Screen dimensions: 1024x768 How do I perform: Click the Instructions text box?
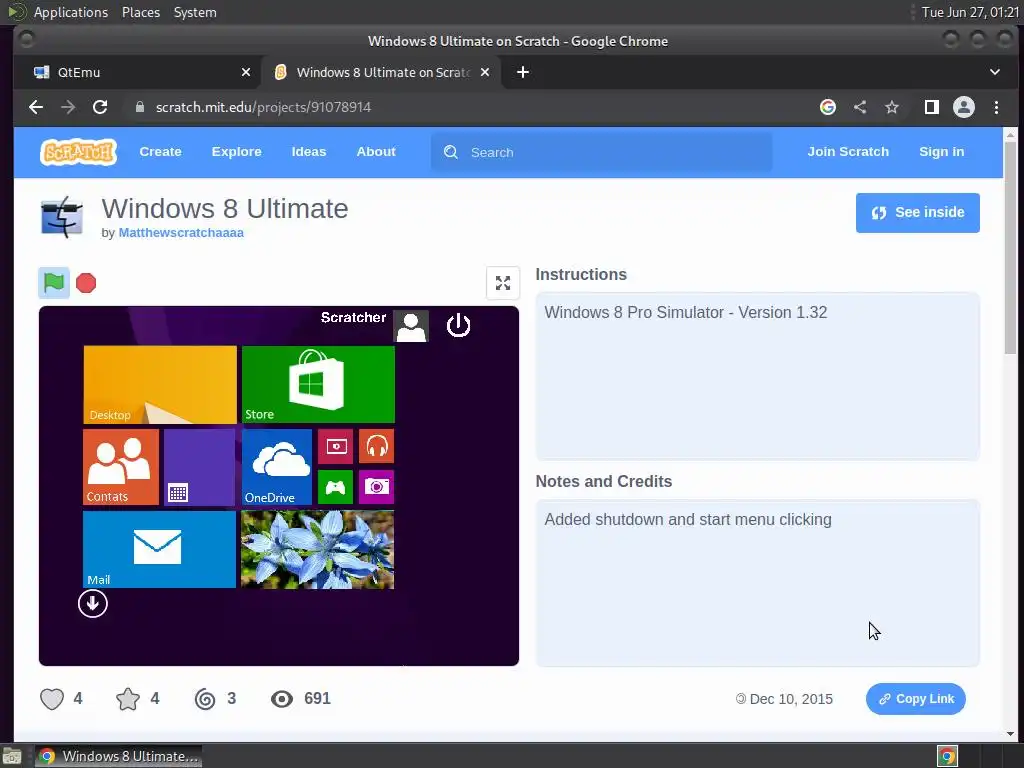click(x=758, y=376)
